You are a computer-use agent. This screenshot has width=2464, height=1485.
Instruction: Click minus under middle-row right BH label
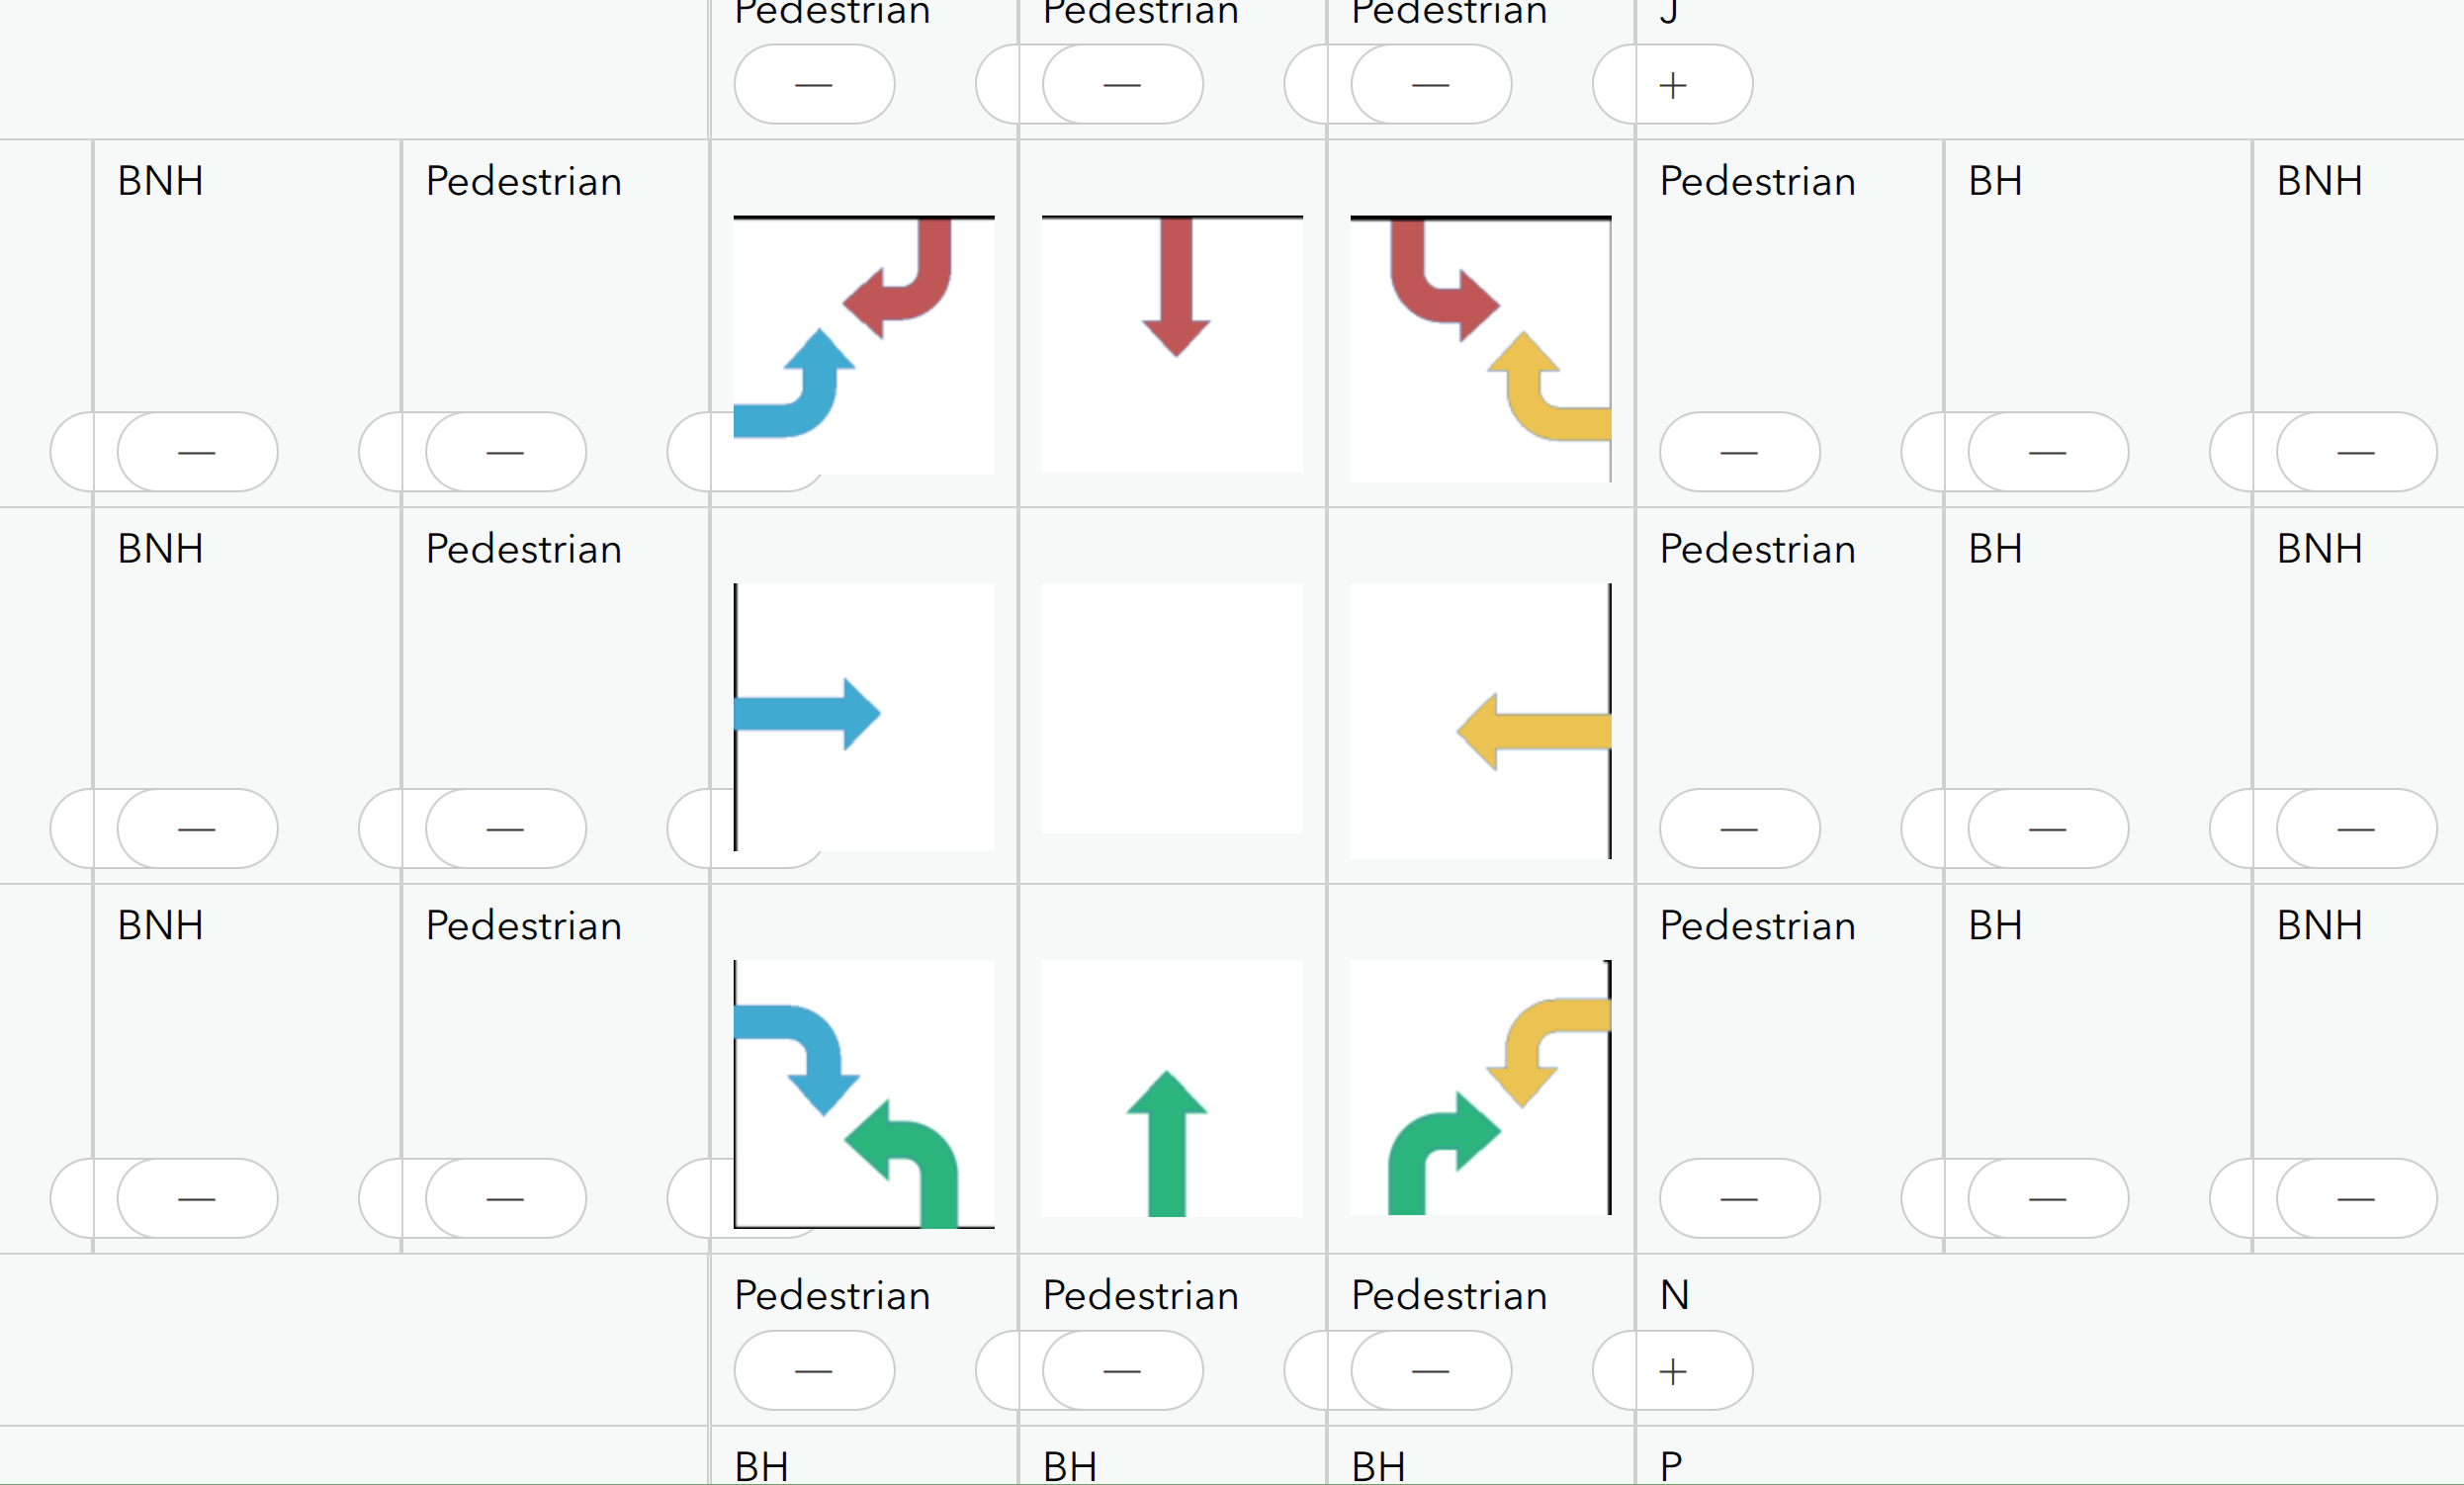(2048, 829)
